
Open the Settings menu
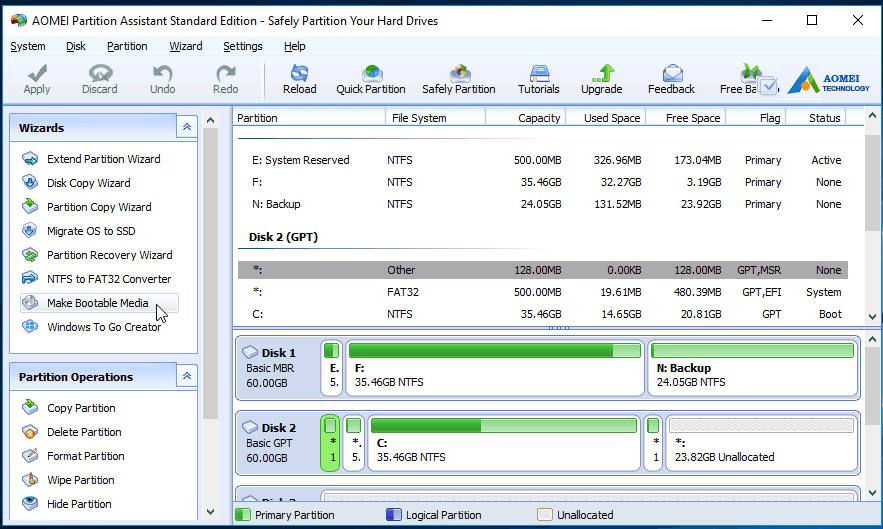243,46
